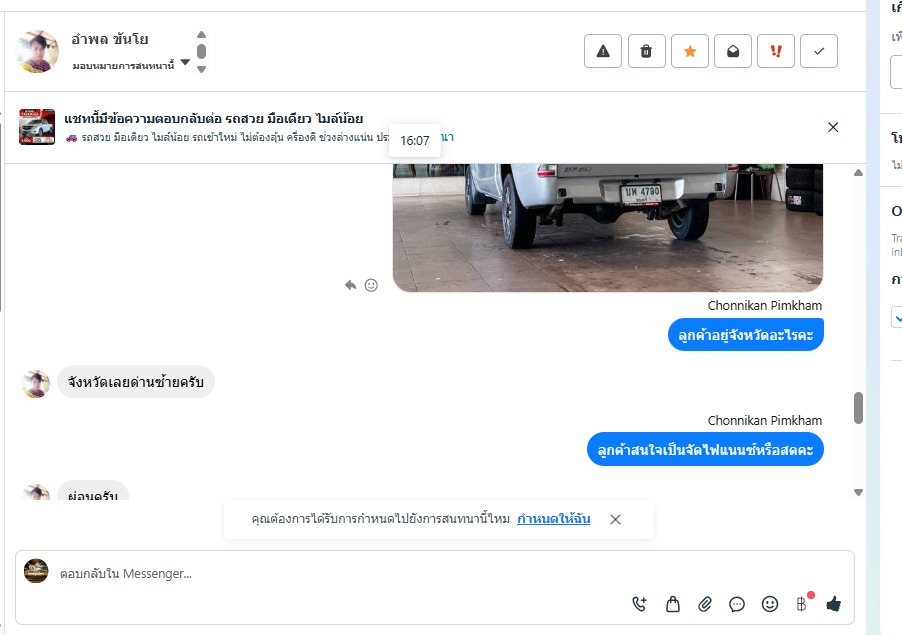Mark conversation unread with envelope icon

[733, 51]
